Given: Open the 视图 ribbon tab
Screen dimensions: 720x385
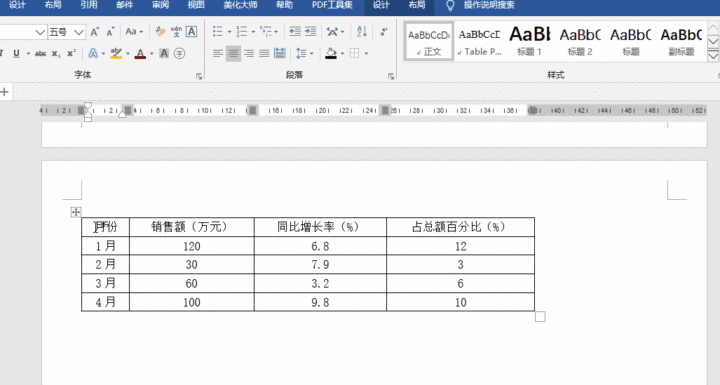Looking at the screenshot, I should pos(196,5).
